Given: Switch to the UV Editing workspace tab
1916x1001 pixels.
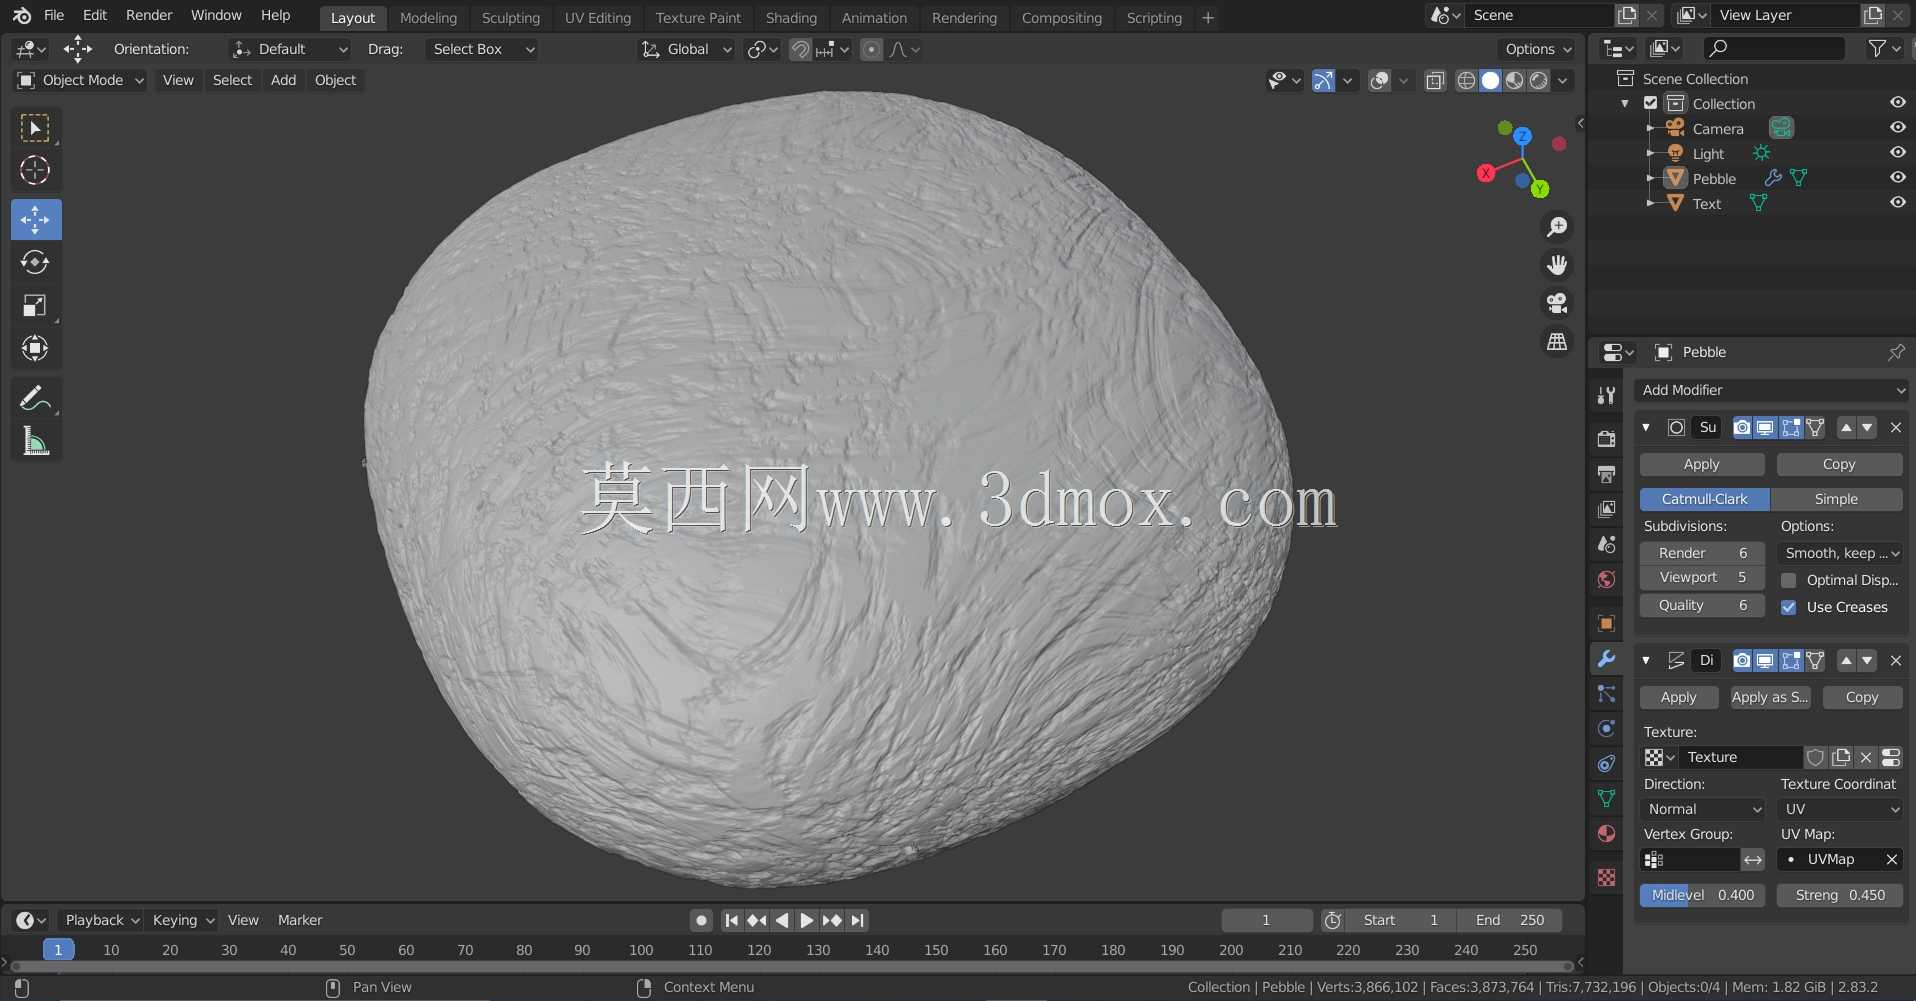Looking at the screenshot, I should [x=598, y=18].
